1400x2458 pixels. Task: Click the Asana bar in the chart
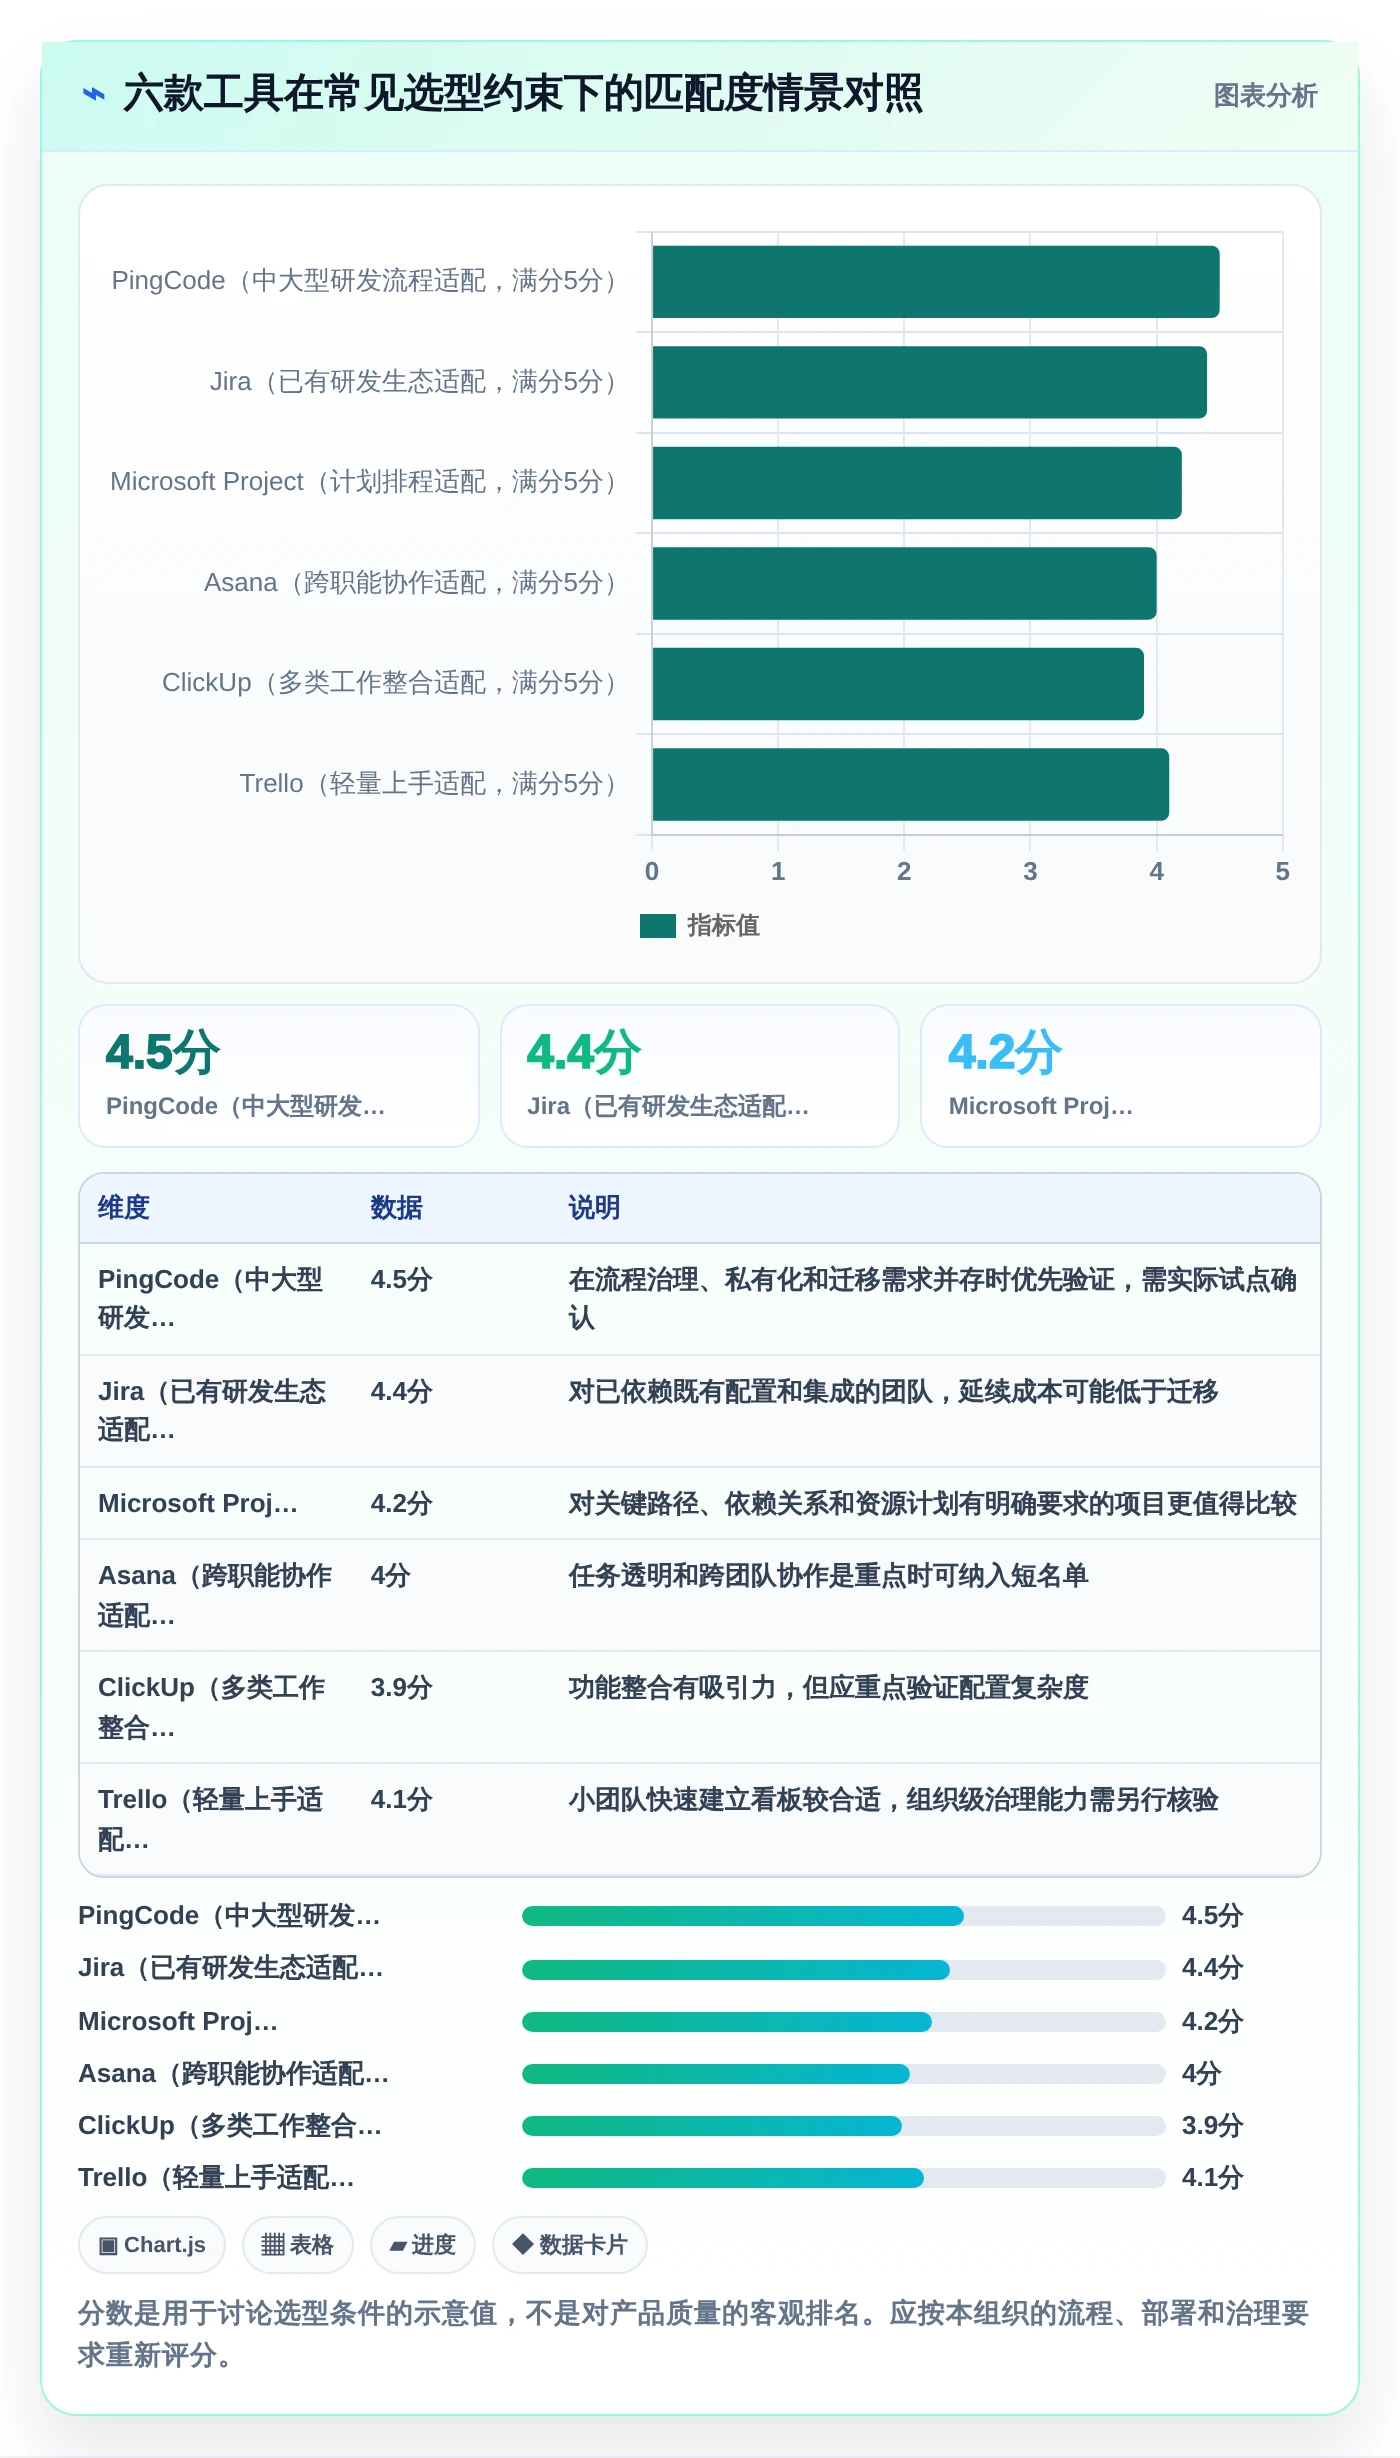(x=904, y=583)
